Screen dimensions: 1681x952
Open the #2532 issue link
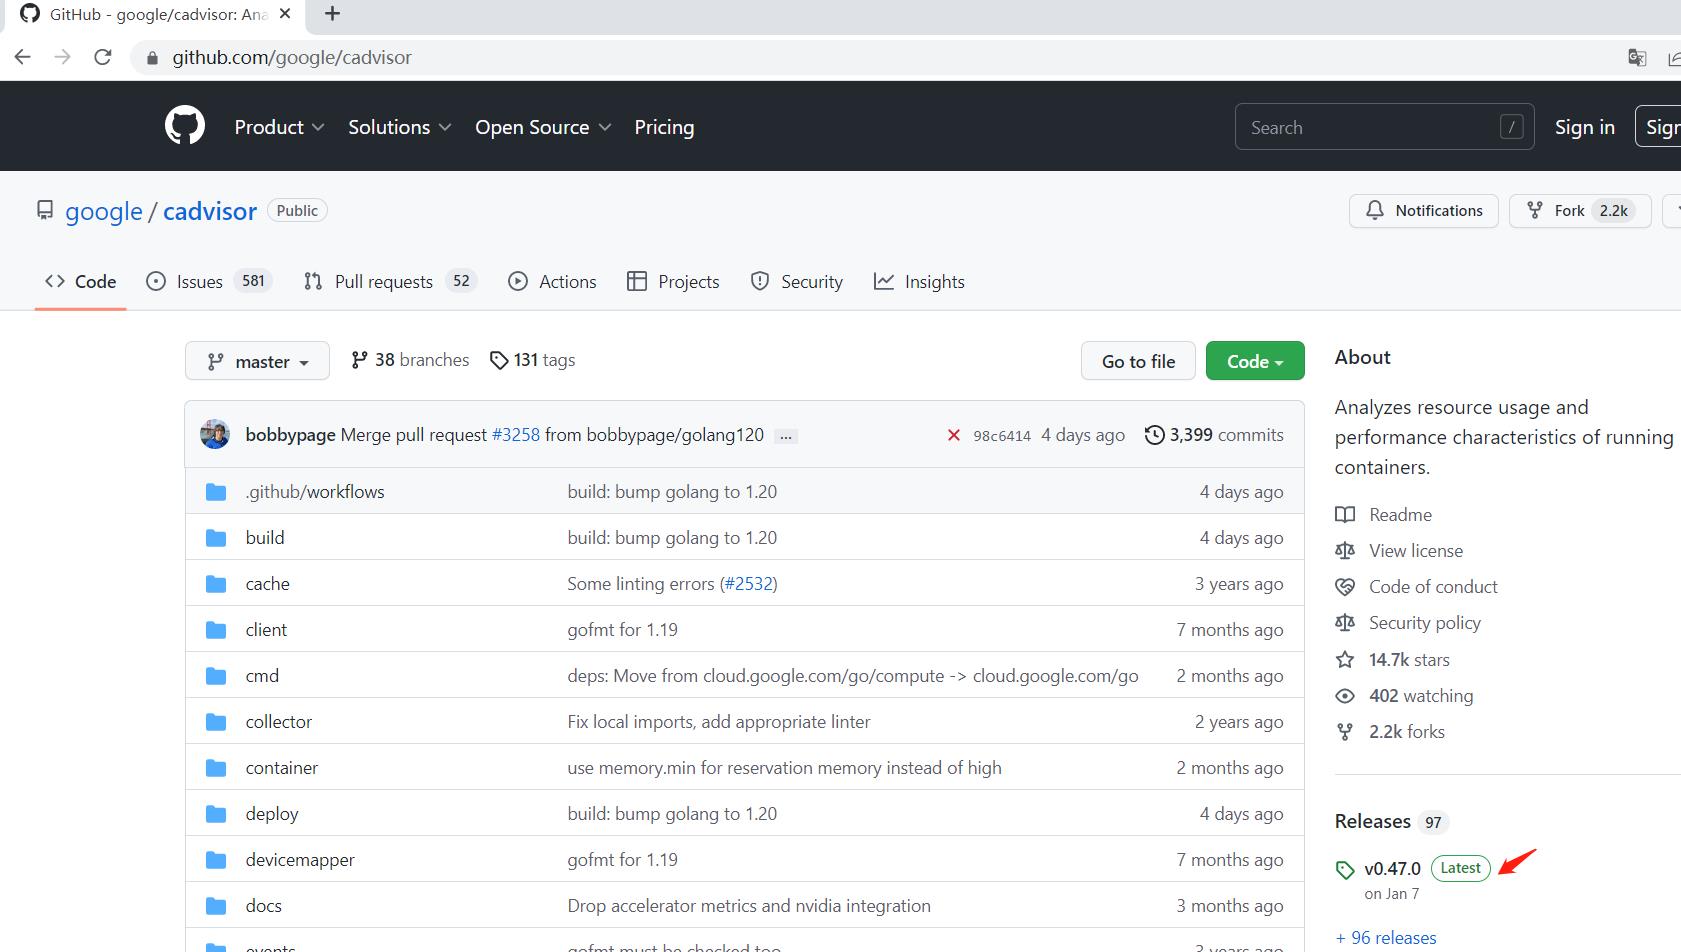(x=749, y=584)
